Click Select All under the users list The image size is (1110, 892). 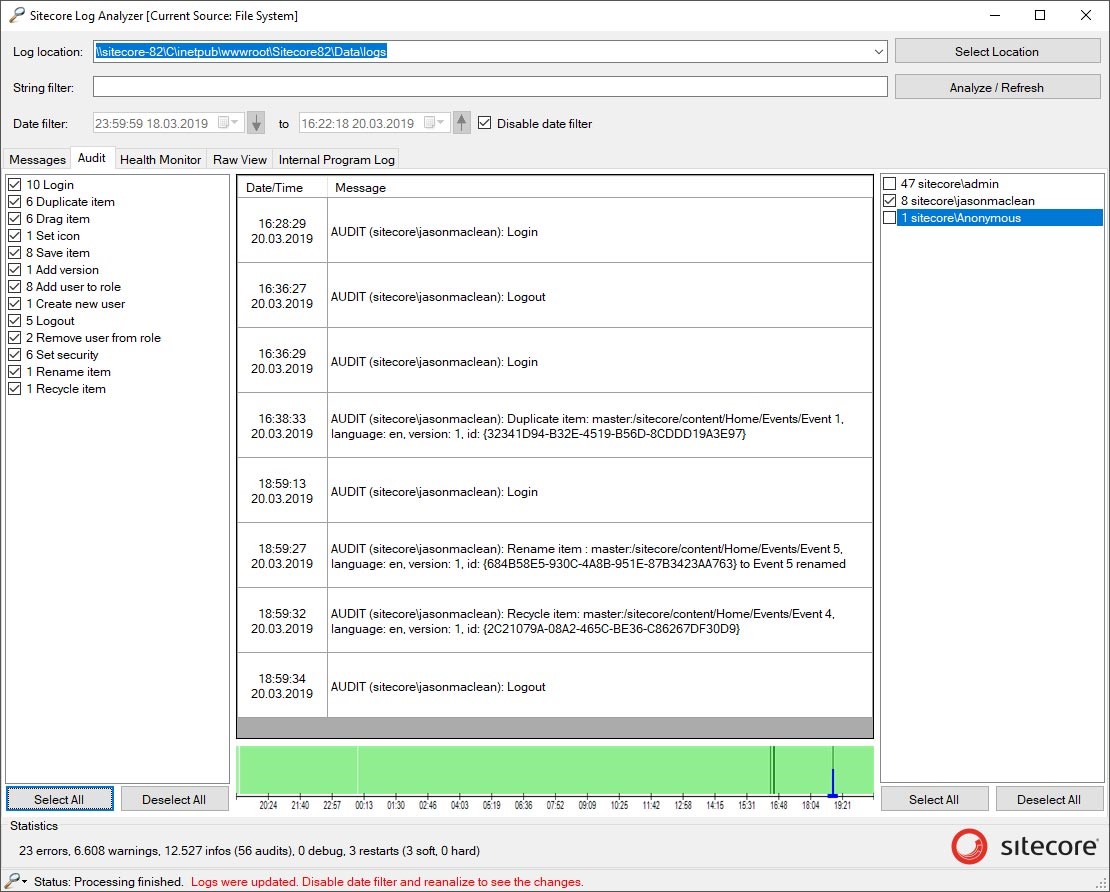point(934,799)
